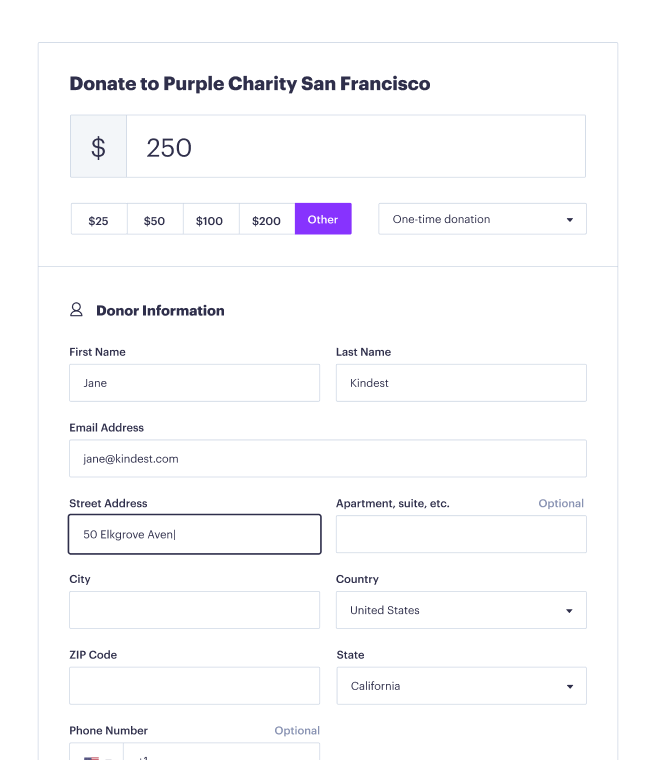
Task: Click the Apartment, suite, etc. field
Action: [x=461, y=534]
